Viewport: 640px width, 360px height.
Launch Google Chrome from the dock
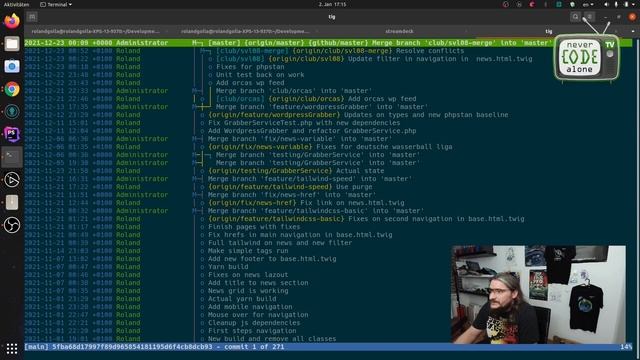pos(12,89)
